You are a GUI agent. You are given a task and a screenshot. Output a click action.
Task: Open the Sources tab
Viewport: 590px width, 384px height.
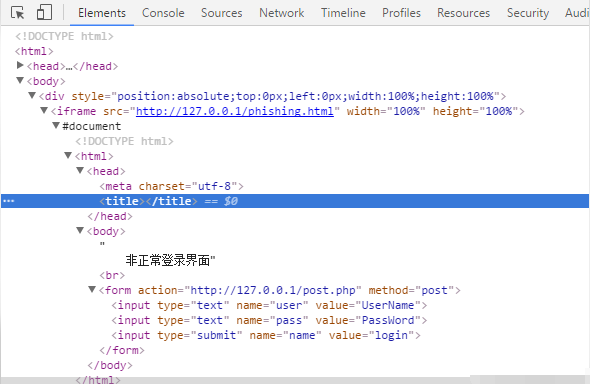[x=221, y=13]
